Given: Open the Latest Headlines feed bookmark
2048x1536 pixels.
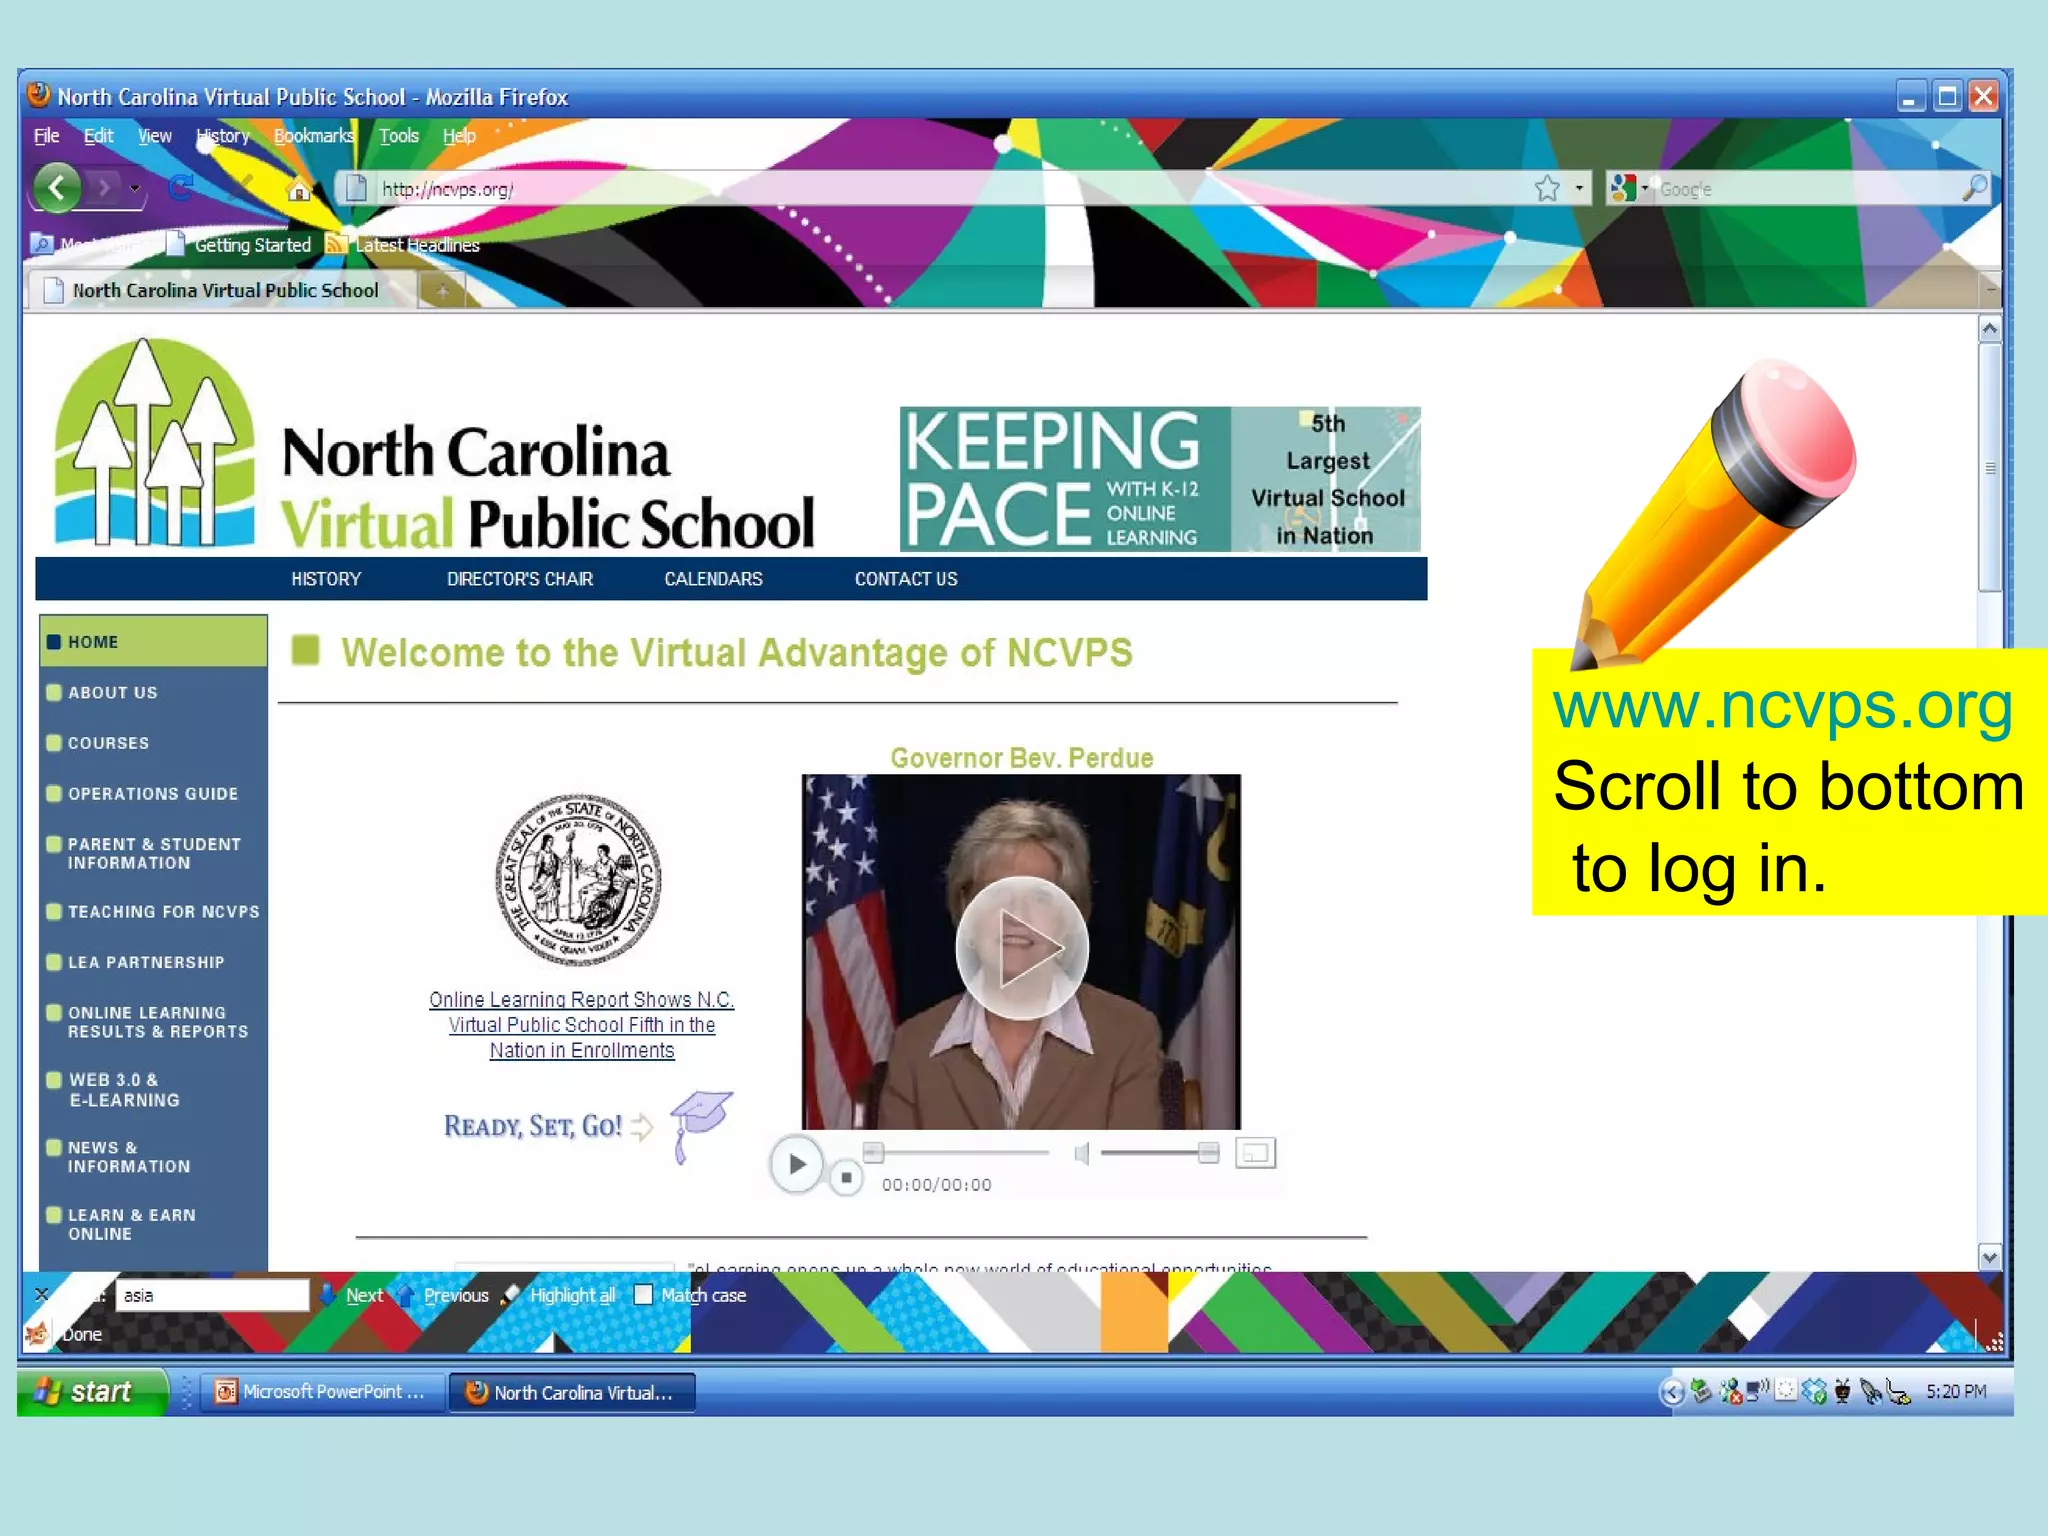Looking at the screenshot, I should coord(403,245).
